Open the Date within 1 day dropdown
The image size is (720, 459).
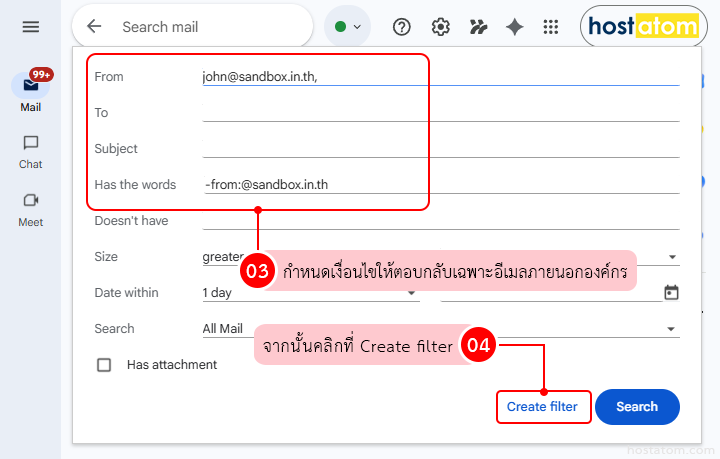pos(311,292)
